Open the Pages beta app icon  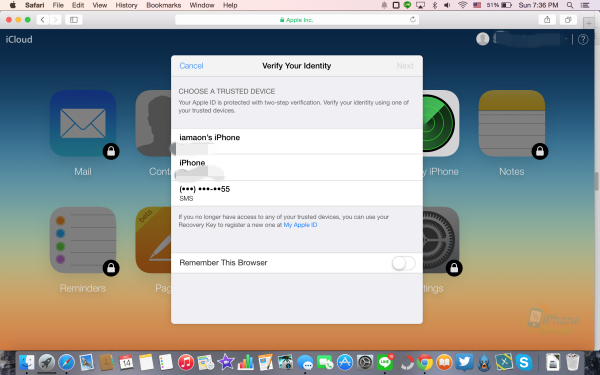(153, 240)
